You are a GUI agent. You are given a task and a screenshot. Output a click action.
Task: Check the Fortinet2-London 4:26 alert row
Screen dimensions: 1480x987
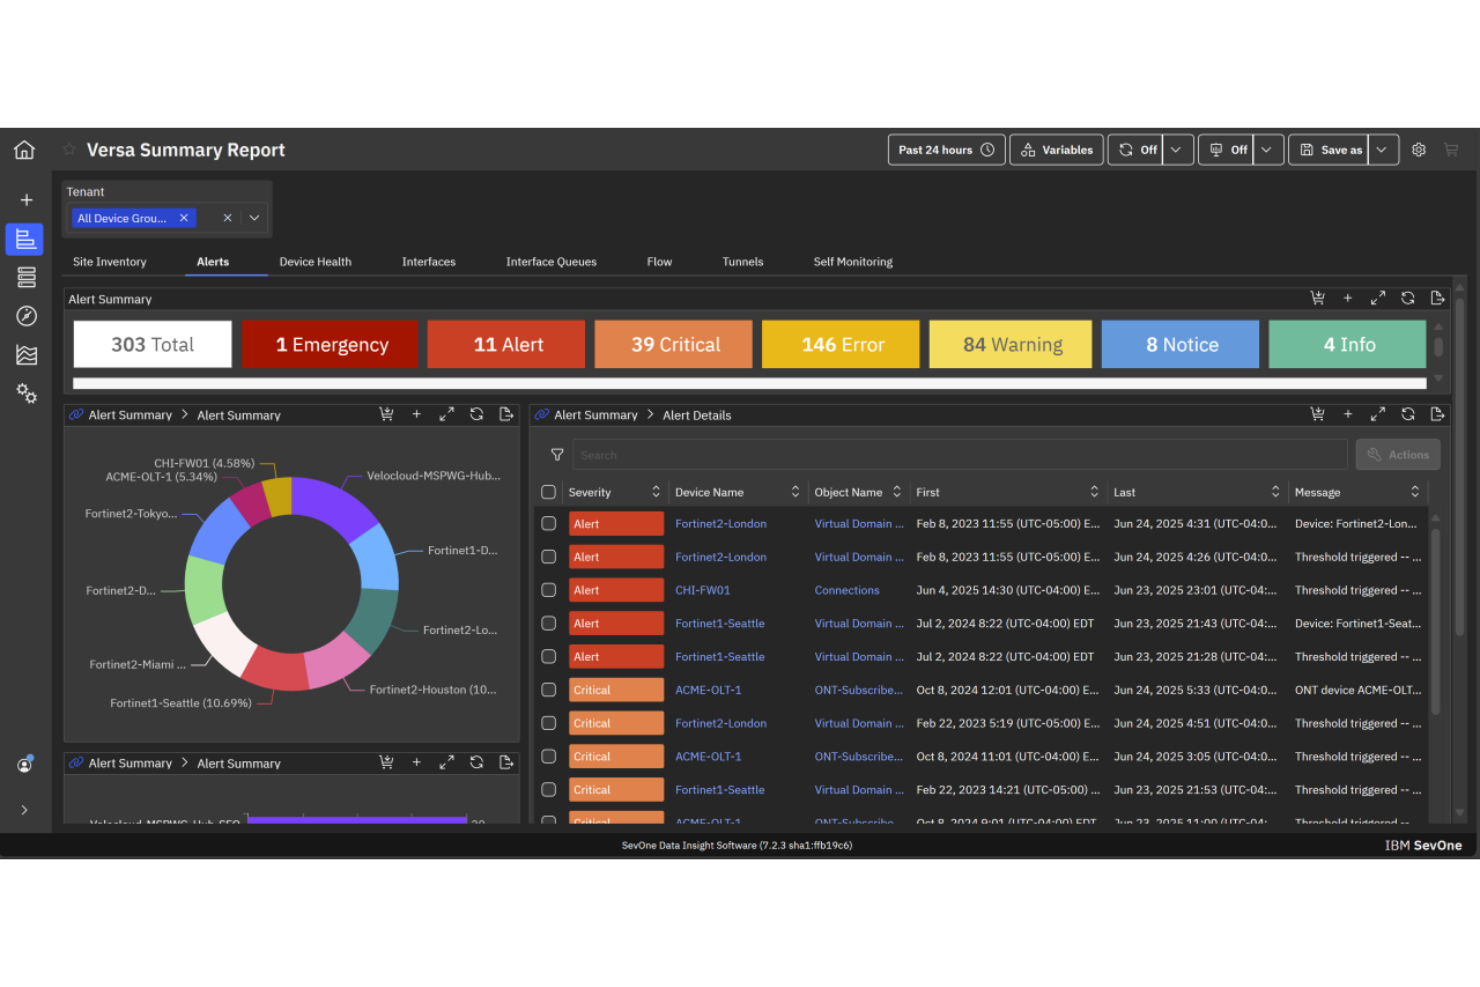548,557
